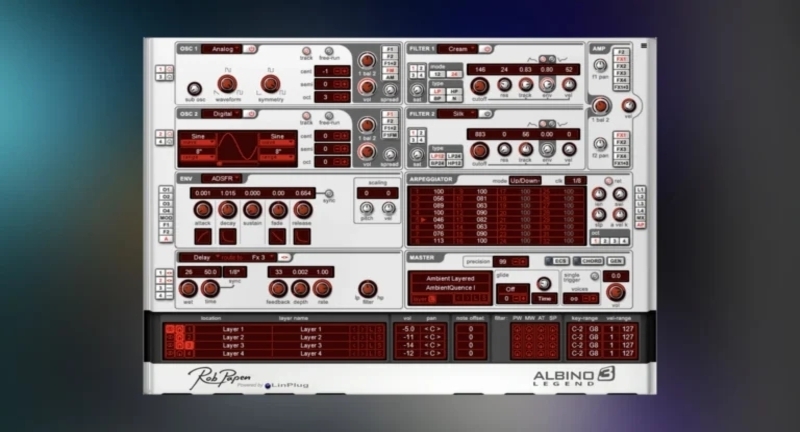Click the AMP 1 bal 2 knob
The image size is (800, 432).
point(601,106)
